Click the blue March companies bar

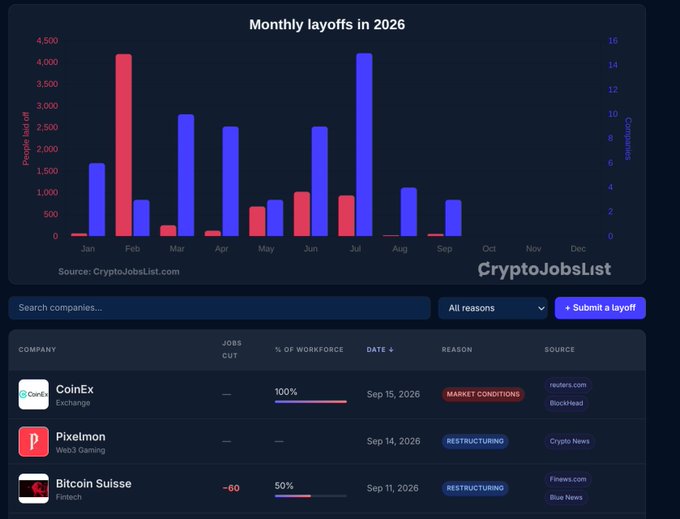coord(186,176)
